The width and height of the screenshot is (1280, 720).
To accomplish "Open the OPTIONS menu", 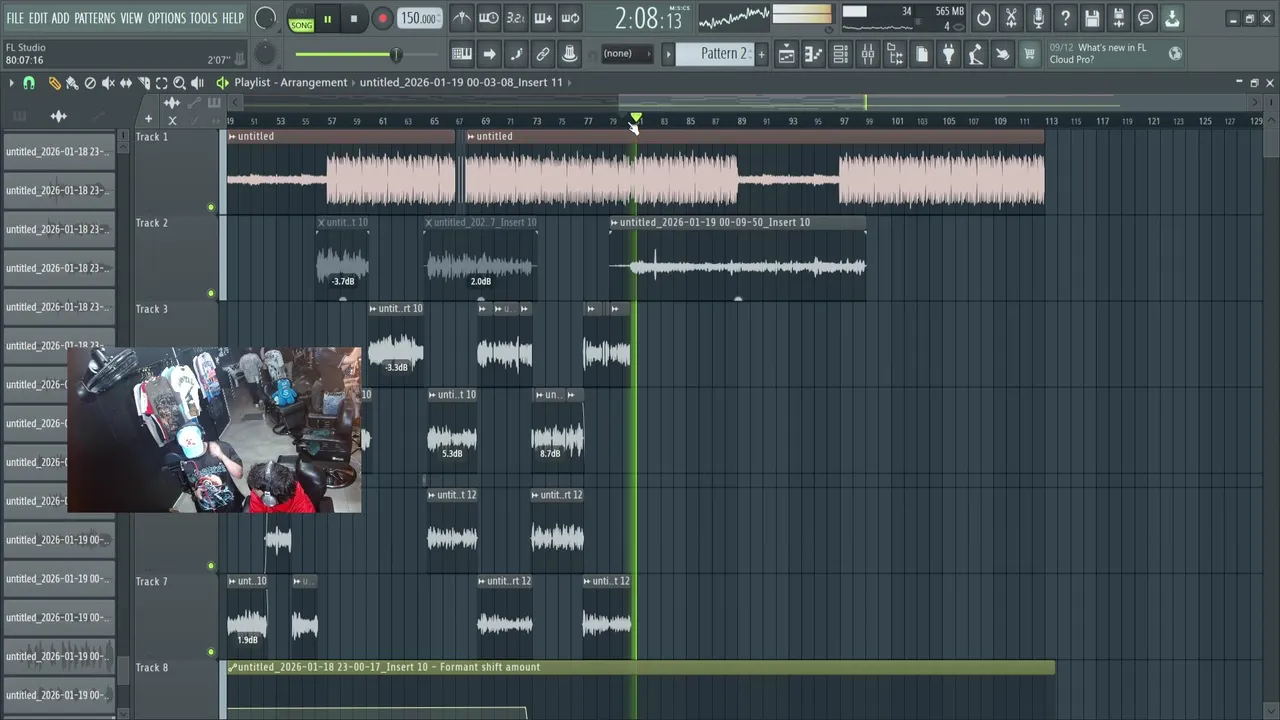I will (167, 18).
